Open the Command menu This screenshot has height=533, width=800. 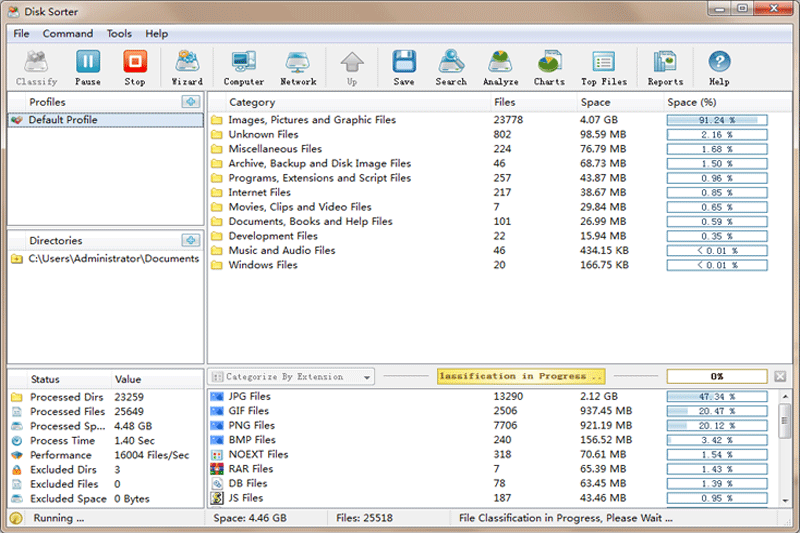[68, 34]
